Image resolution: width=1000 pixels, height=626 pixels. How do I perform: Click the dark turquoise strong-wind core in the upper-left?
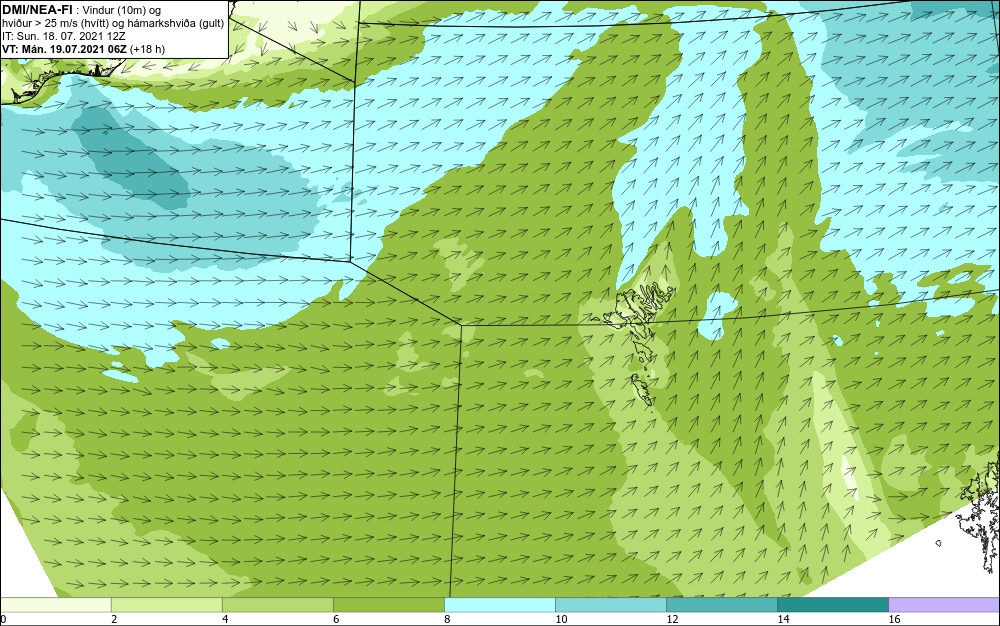131,156
